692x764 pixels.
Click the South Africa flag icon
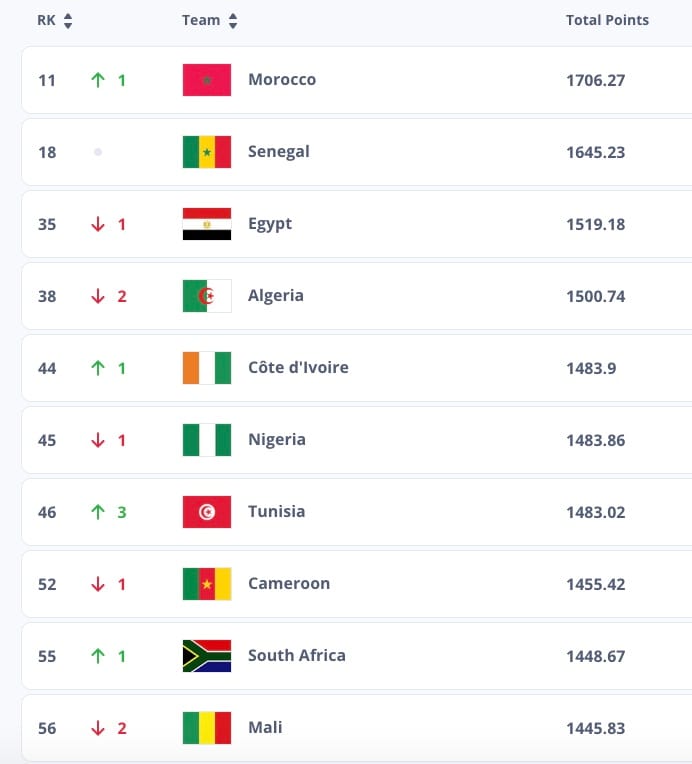207,656
